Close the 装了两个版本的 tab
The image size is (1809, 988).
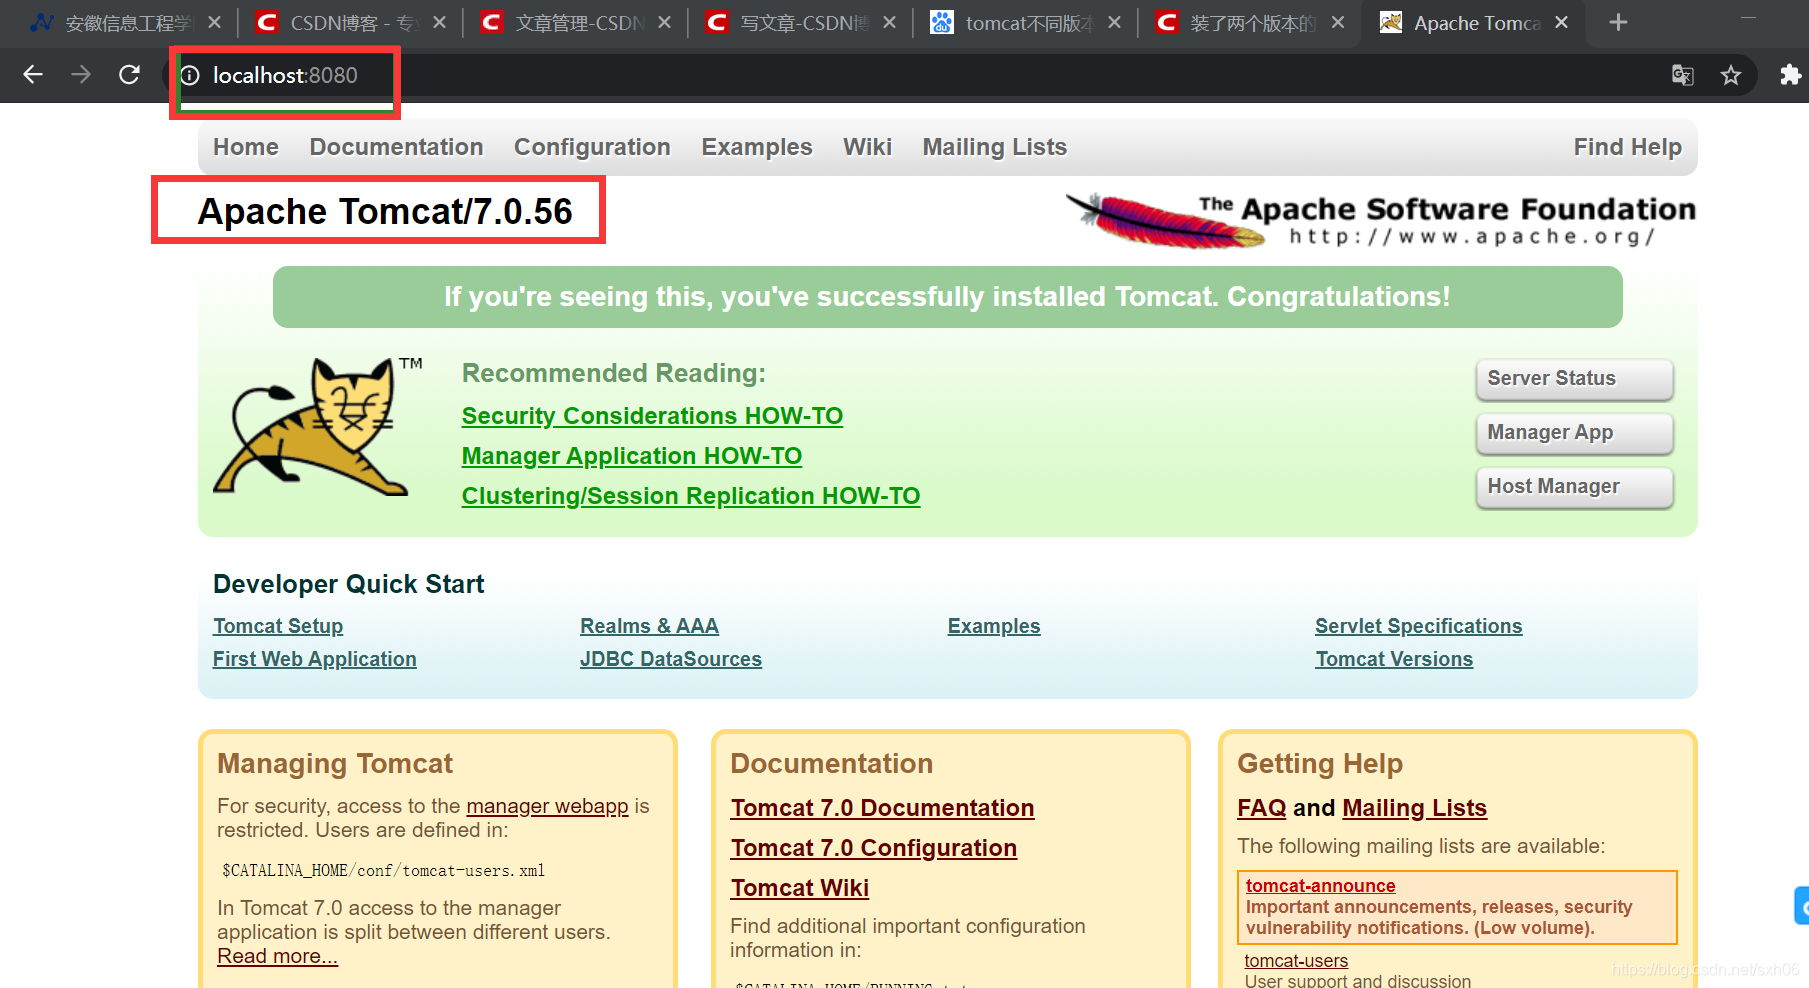1338,22
